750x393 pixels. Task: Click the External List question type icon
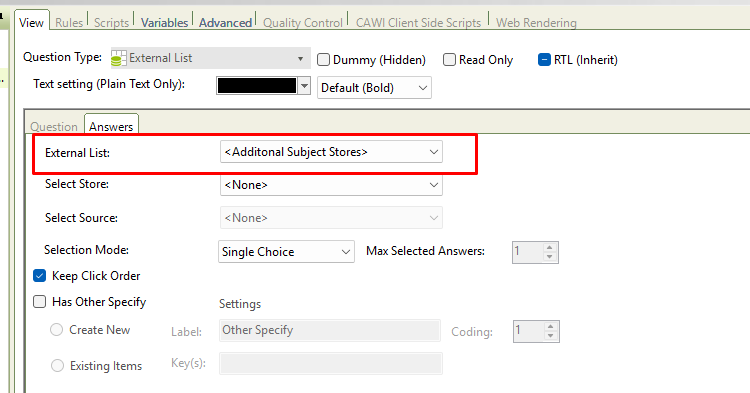119,58
